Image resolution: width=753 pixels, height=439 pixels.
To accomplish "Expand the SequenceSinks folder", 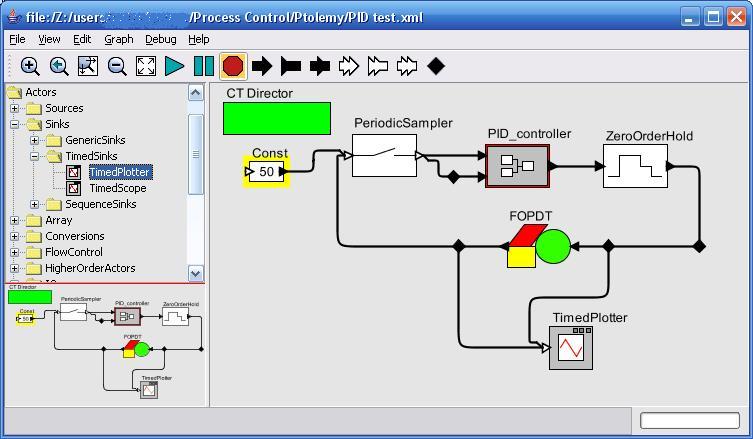I will tap(35, 204).
